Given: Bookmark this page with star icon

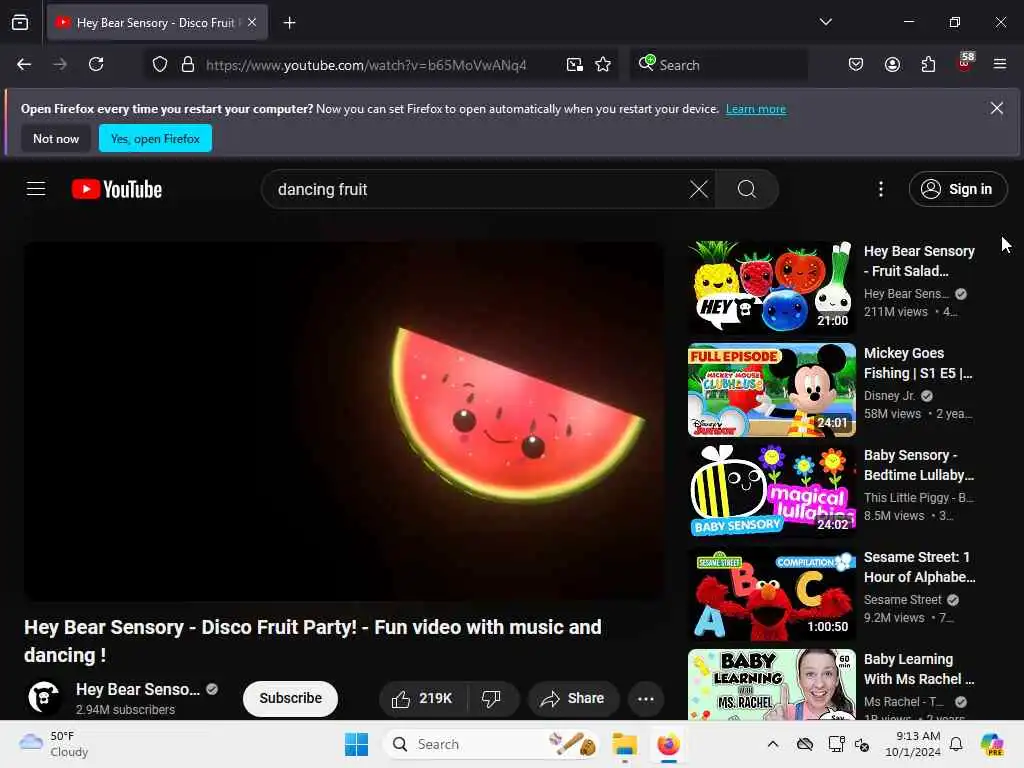Looking at the screenshot, I should point(603,64).
